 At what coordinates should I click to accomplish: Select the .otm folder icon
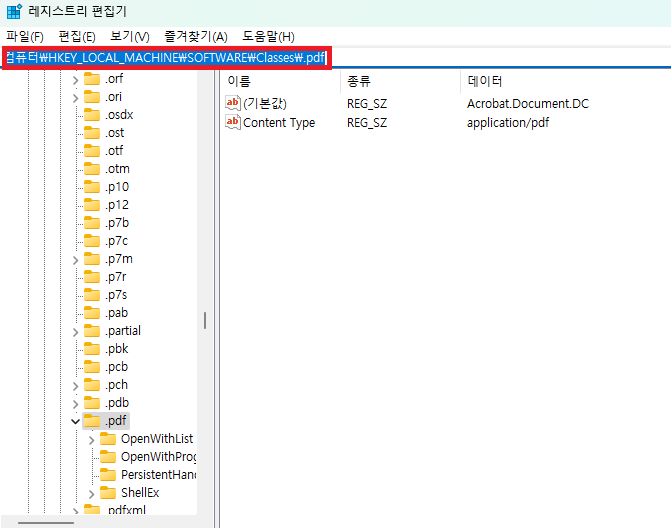pos(92,169)
